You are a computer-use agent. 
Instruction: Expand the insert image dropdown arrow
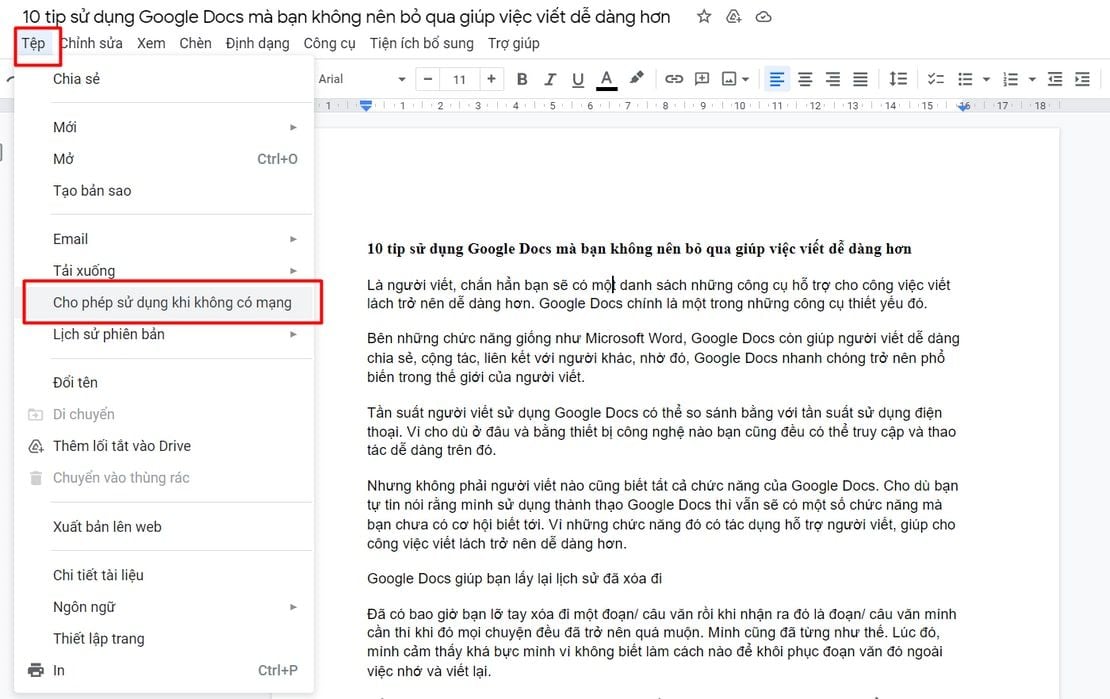[x=745, y=79]
